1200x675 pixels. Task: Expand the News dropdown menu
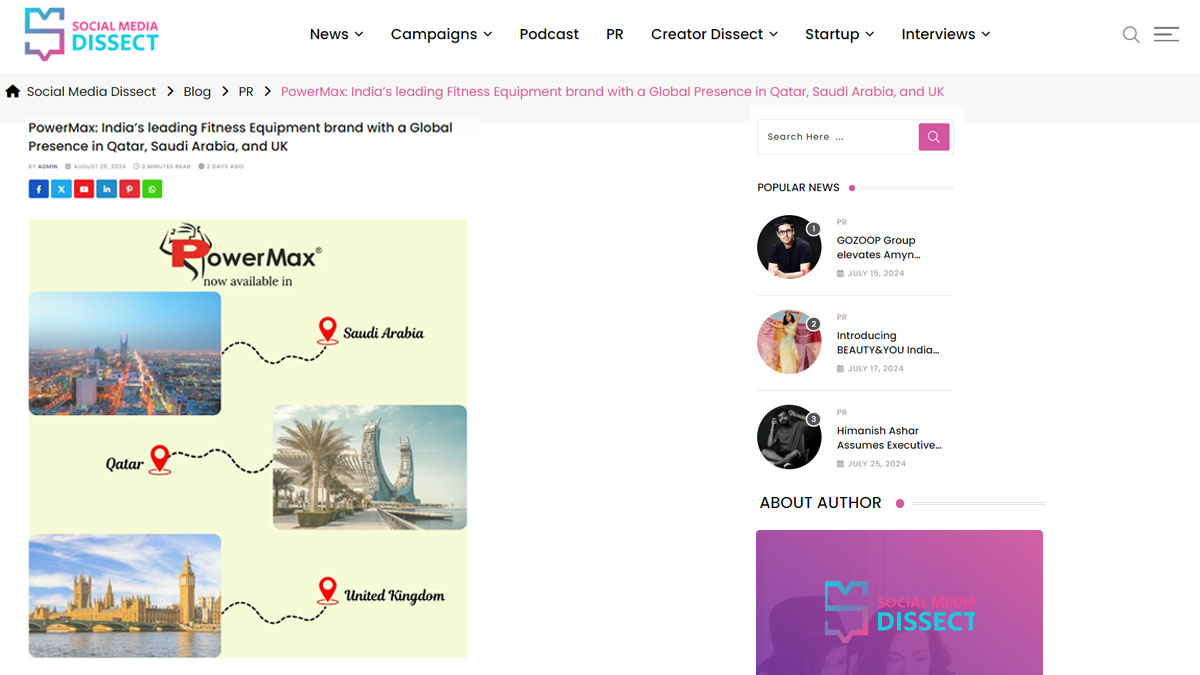point(336,34)
